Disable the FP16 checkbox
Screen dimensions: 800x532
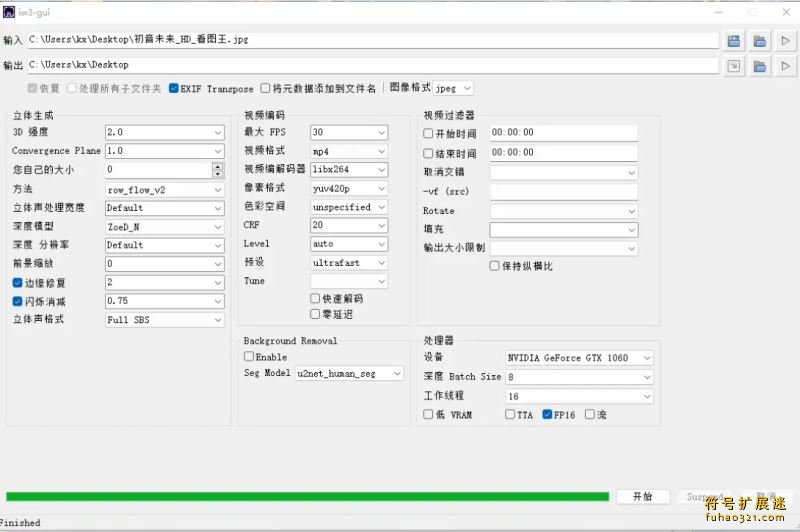[547, 414]
